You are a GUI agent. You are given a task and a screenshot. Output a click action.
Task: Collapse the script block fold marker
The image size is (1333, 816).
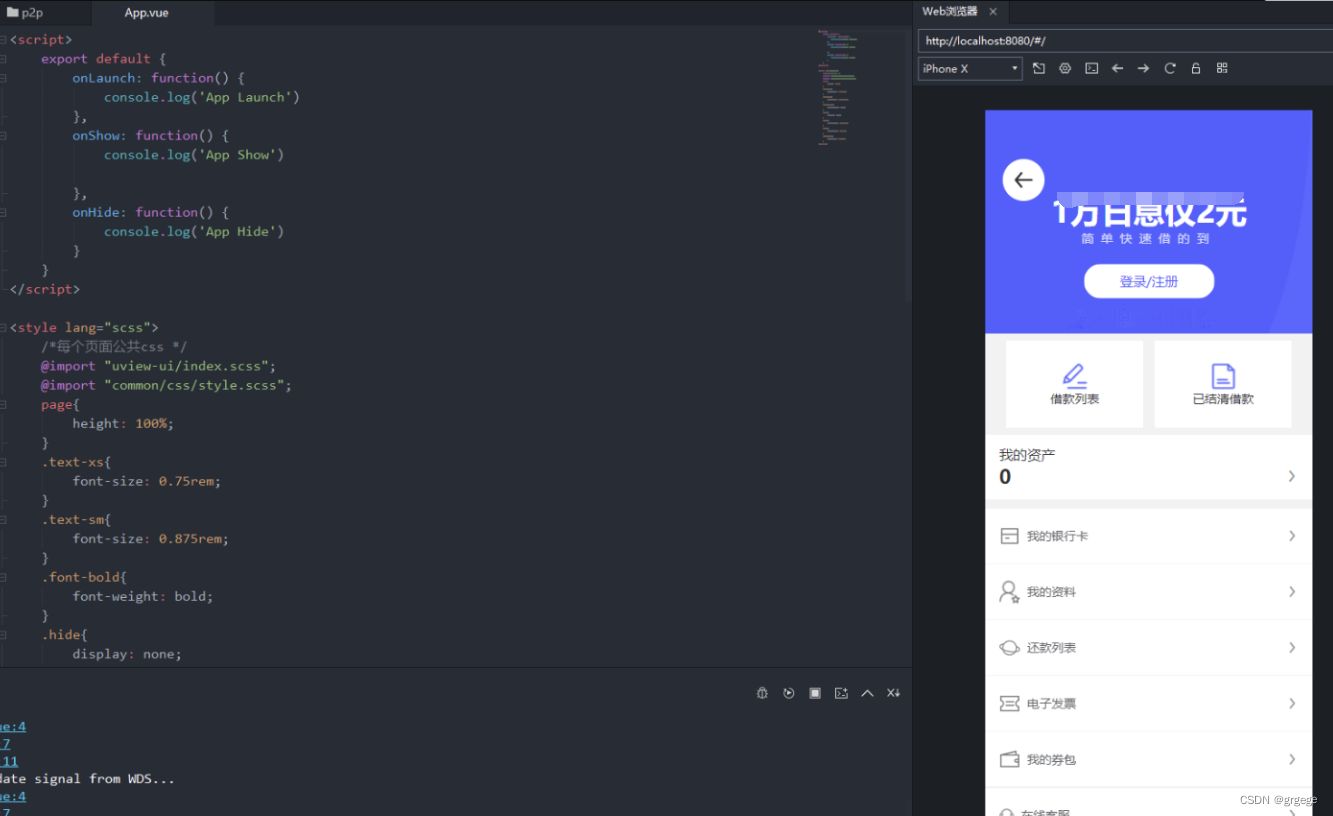[5, 39]
